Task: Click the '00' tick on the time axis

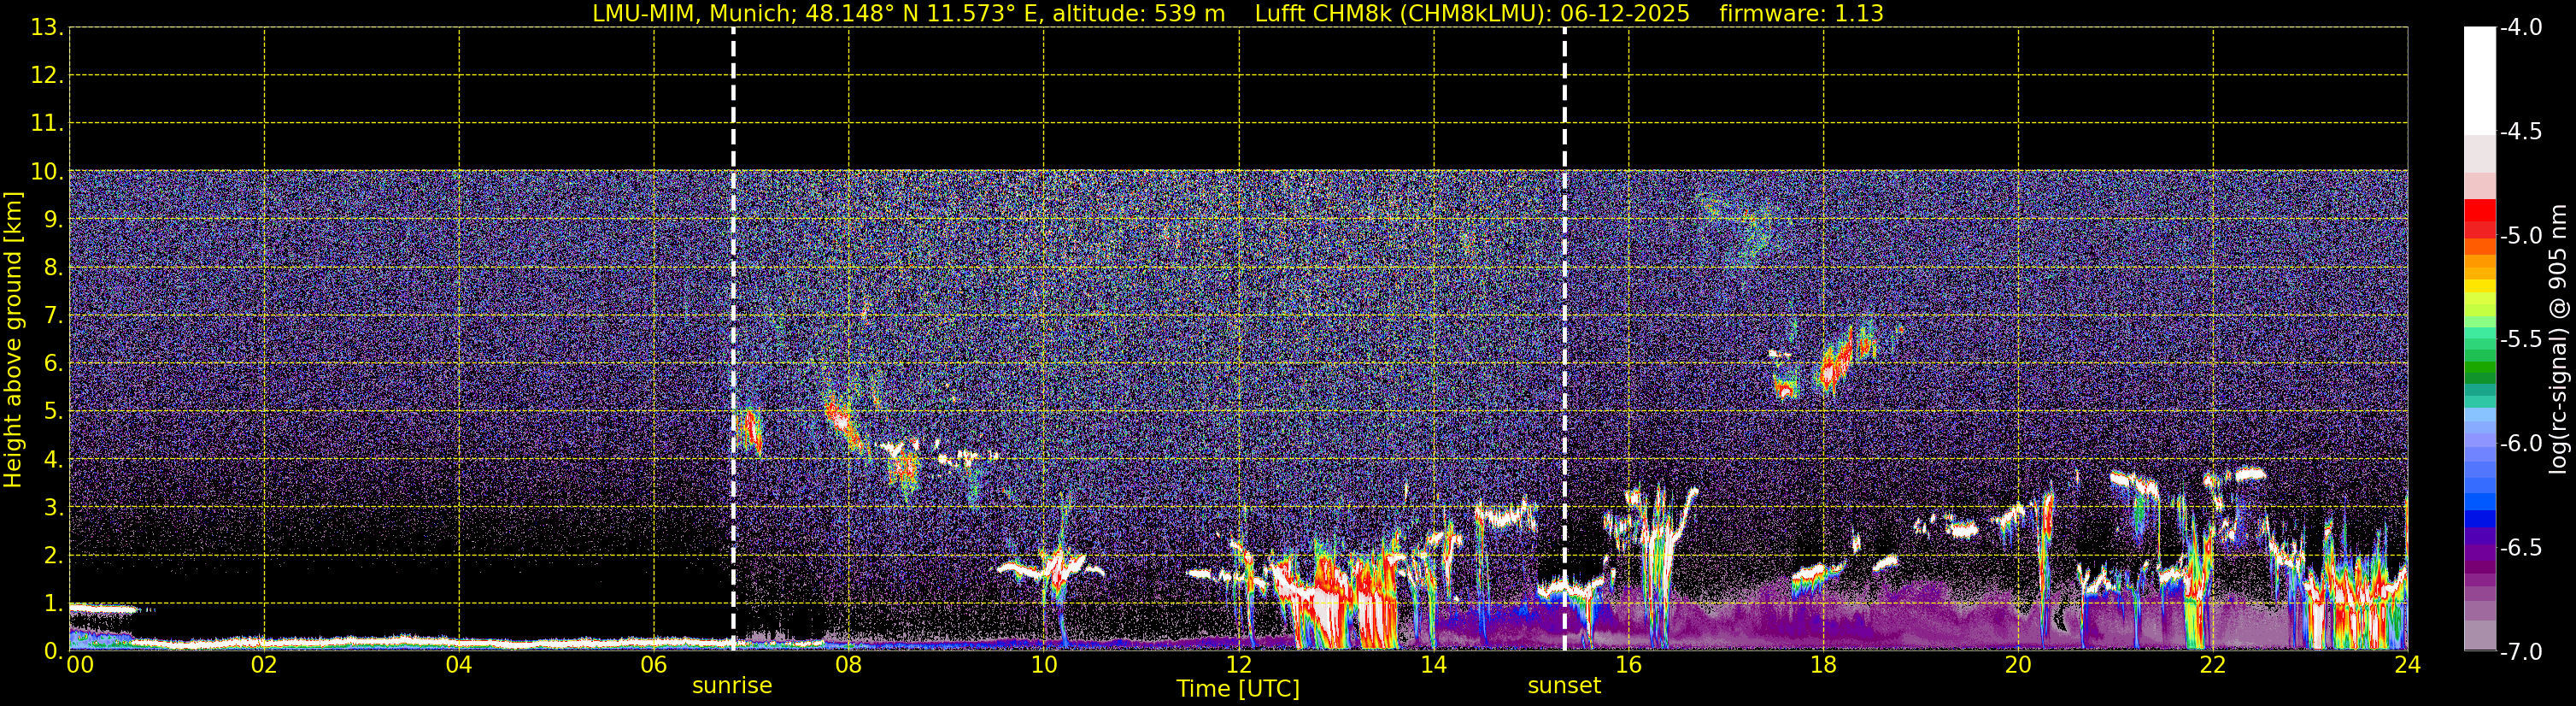Action: click(x=79, y=665)
